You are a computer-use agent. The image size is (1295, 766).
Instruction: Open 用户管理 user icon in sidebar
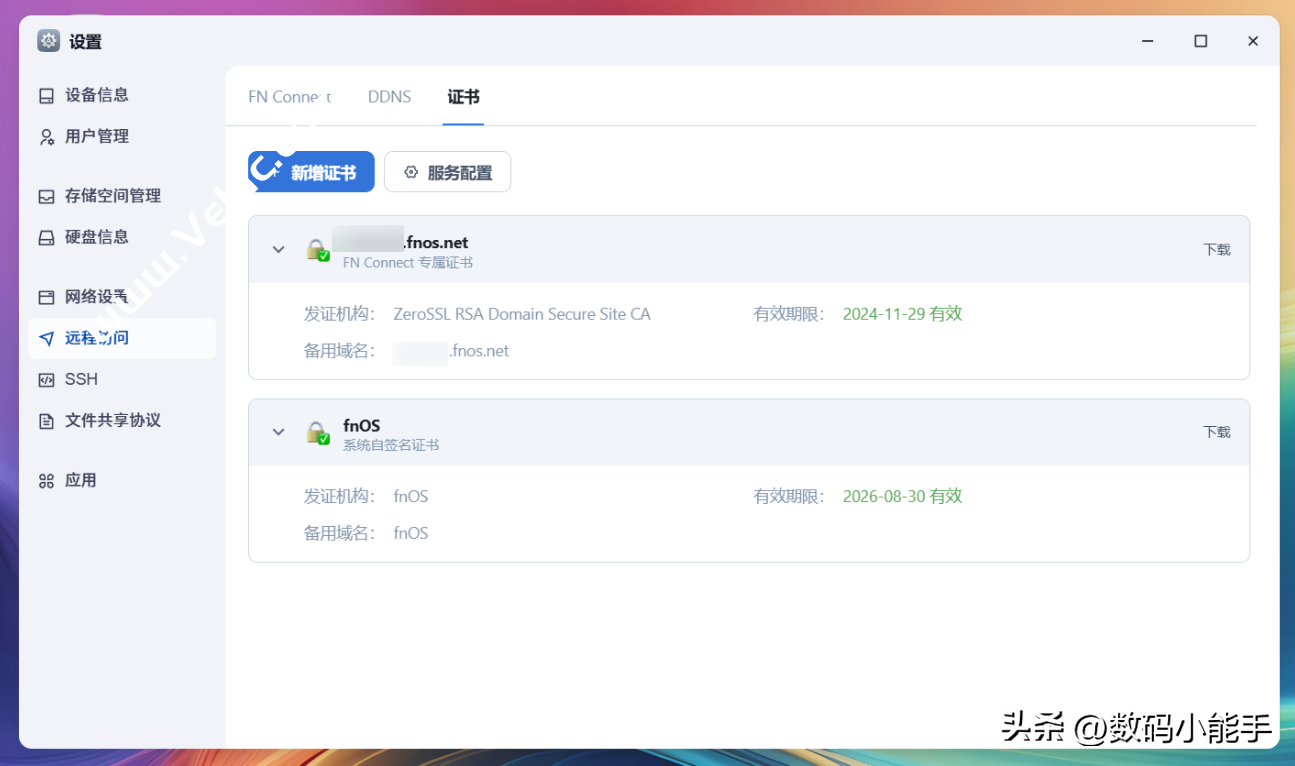tap(46, 137)
